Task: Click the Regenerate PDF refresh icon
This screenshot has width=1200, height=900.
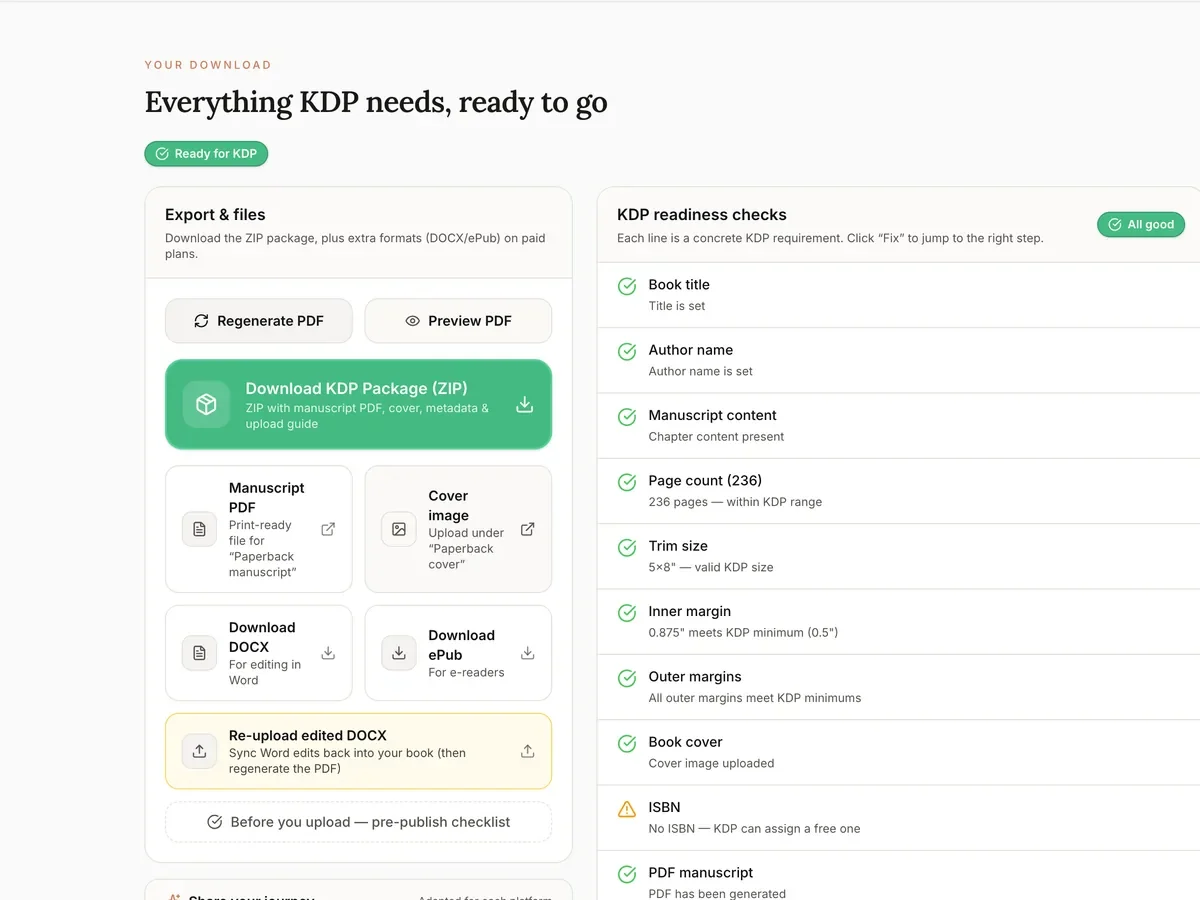Action: (201, 321)
